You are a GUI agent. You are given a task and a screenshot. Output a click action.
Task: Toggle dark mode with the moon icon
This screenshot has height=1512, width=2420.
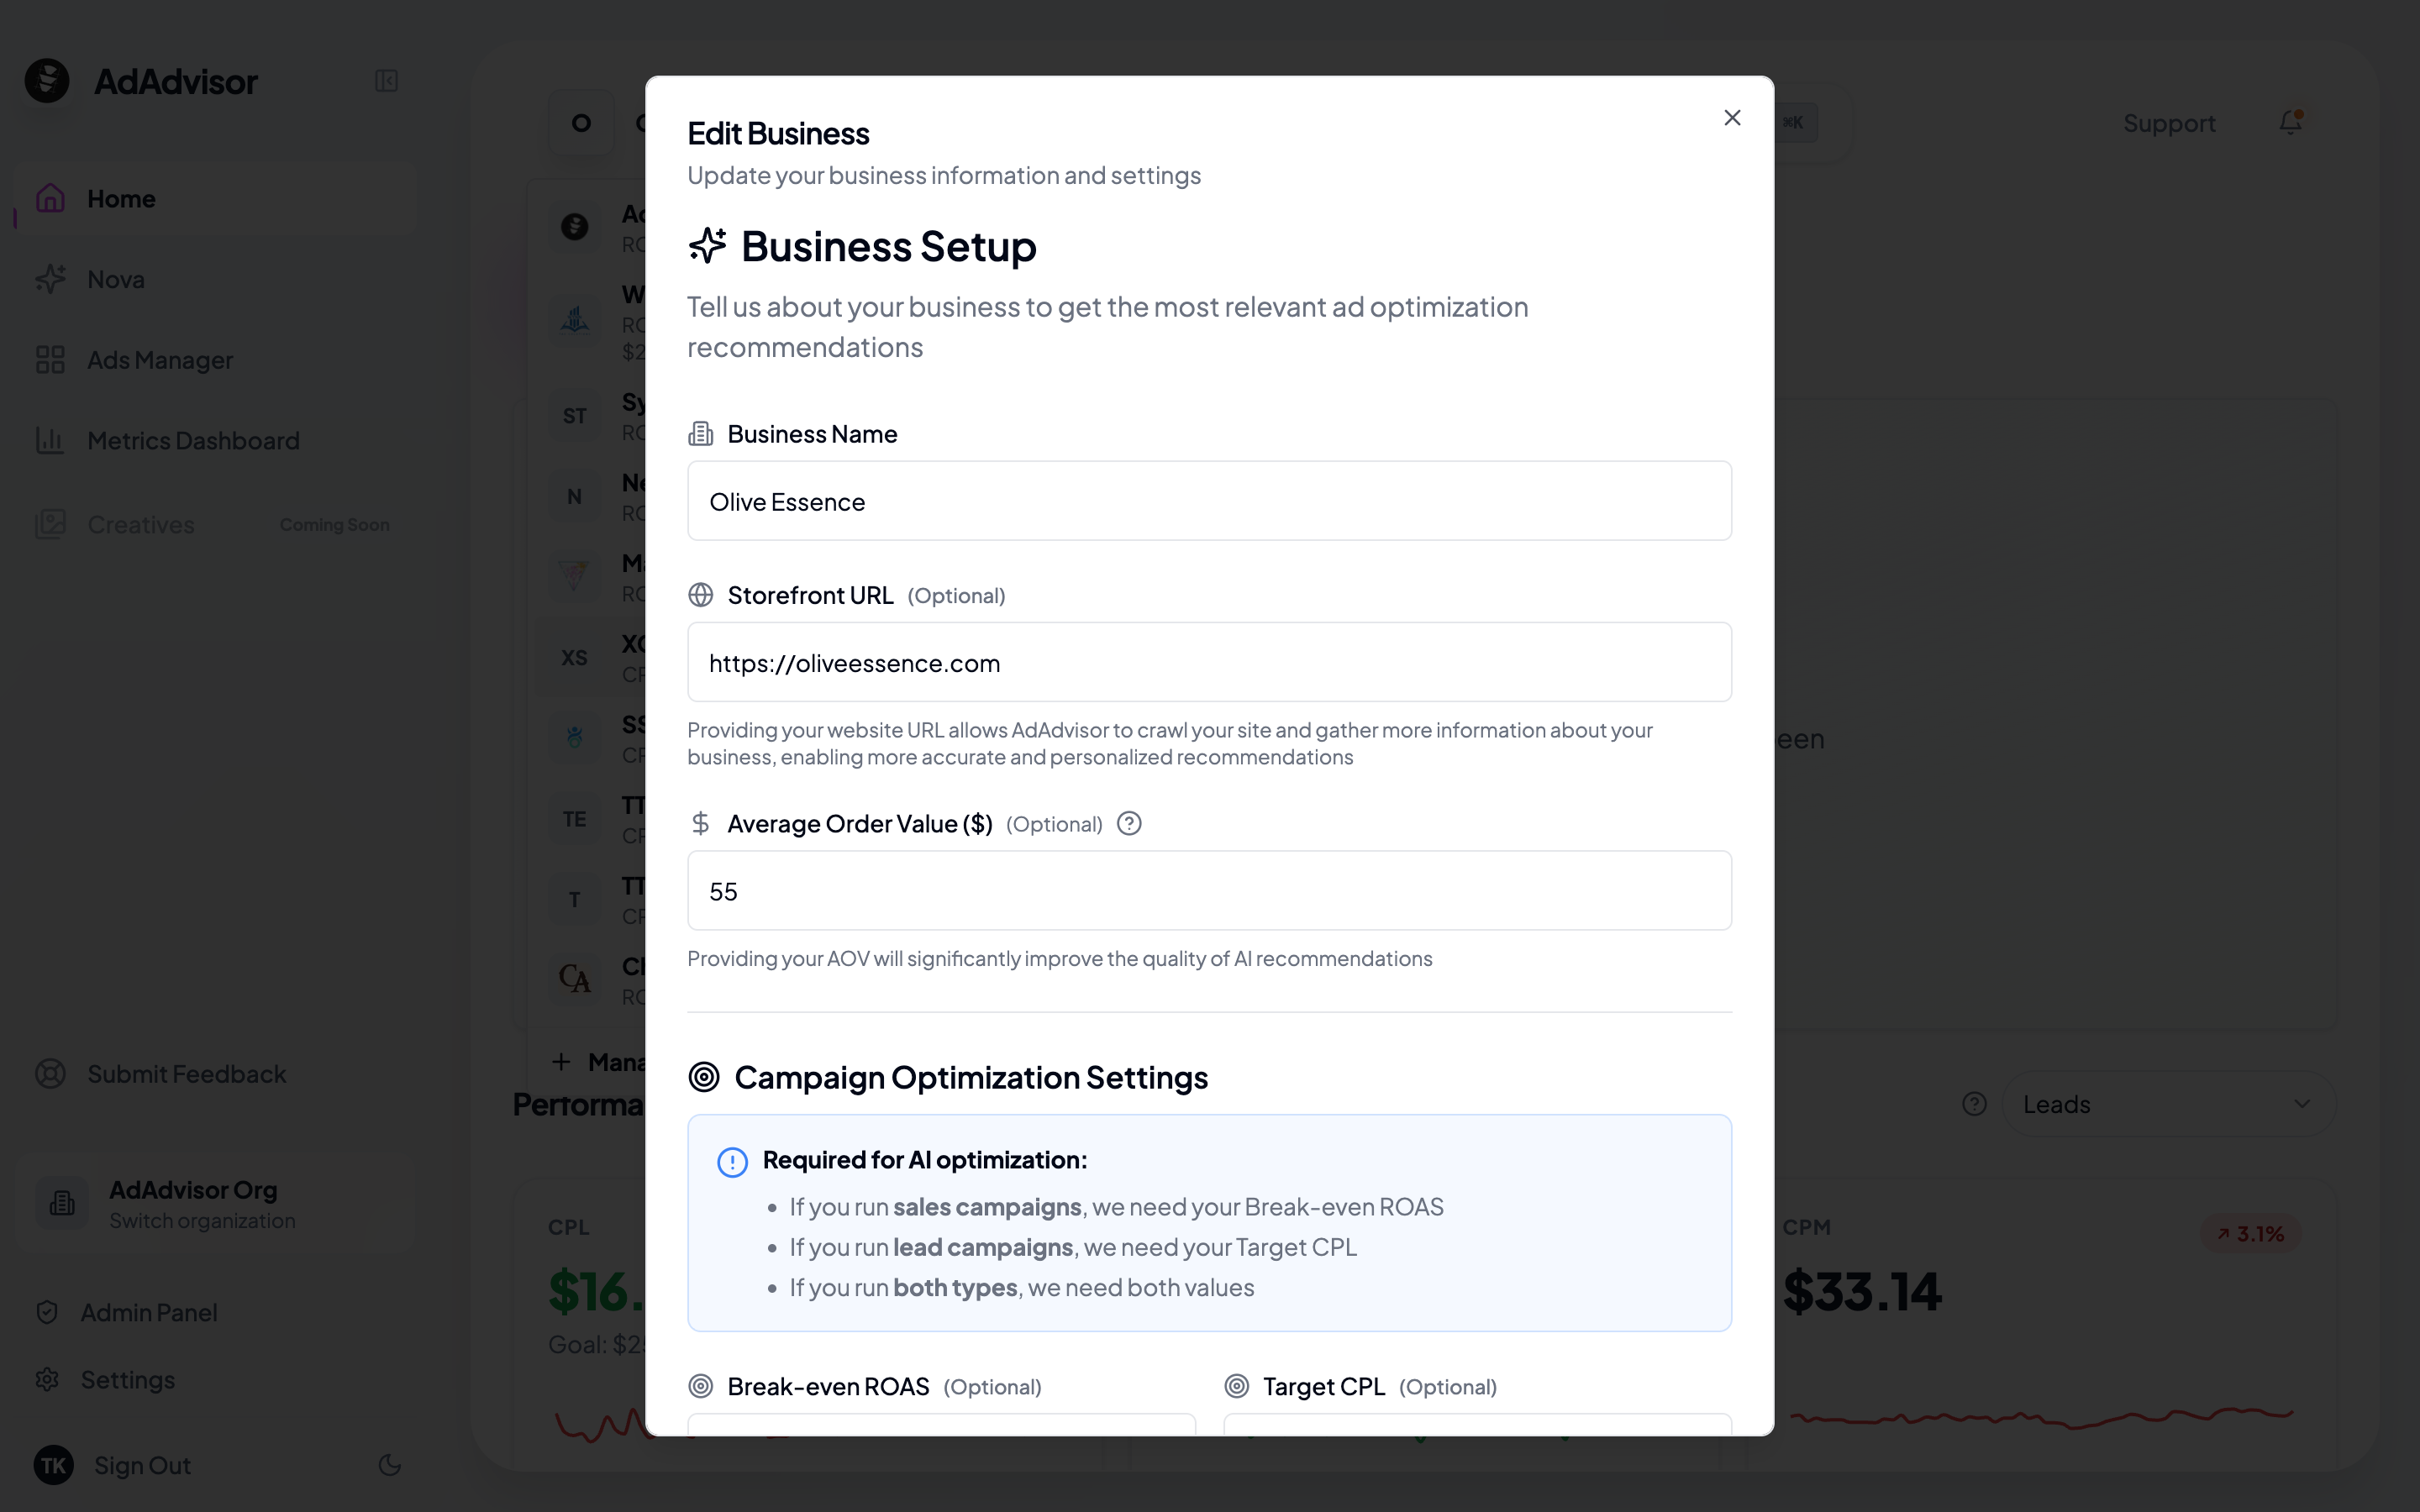(x=390, y=1465)
